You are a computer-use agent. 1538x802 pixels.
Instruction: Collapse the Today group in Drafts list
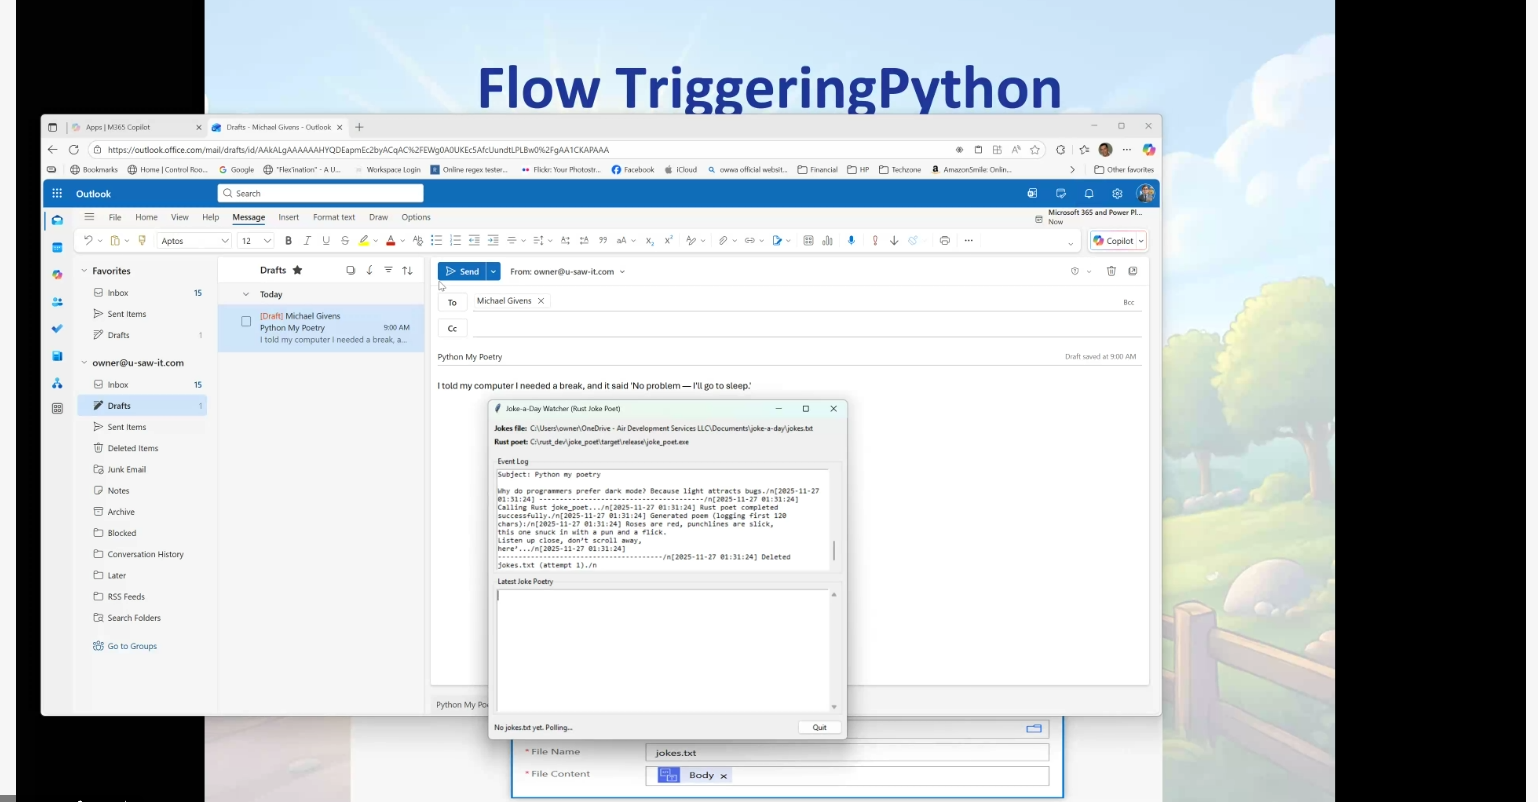246,294
